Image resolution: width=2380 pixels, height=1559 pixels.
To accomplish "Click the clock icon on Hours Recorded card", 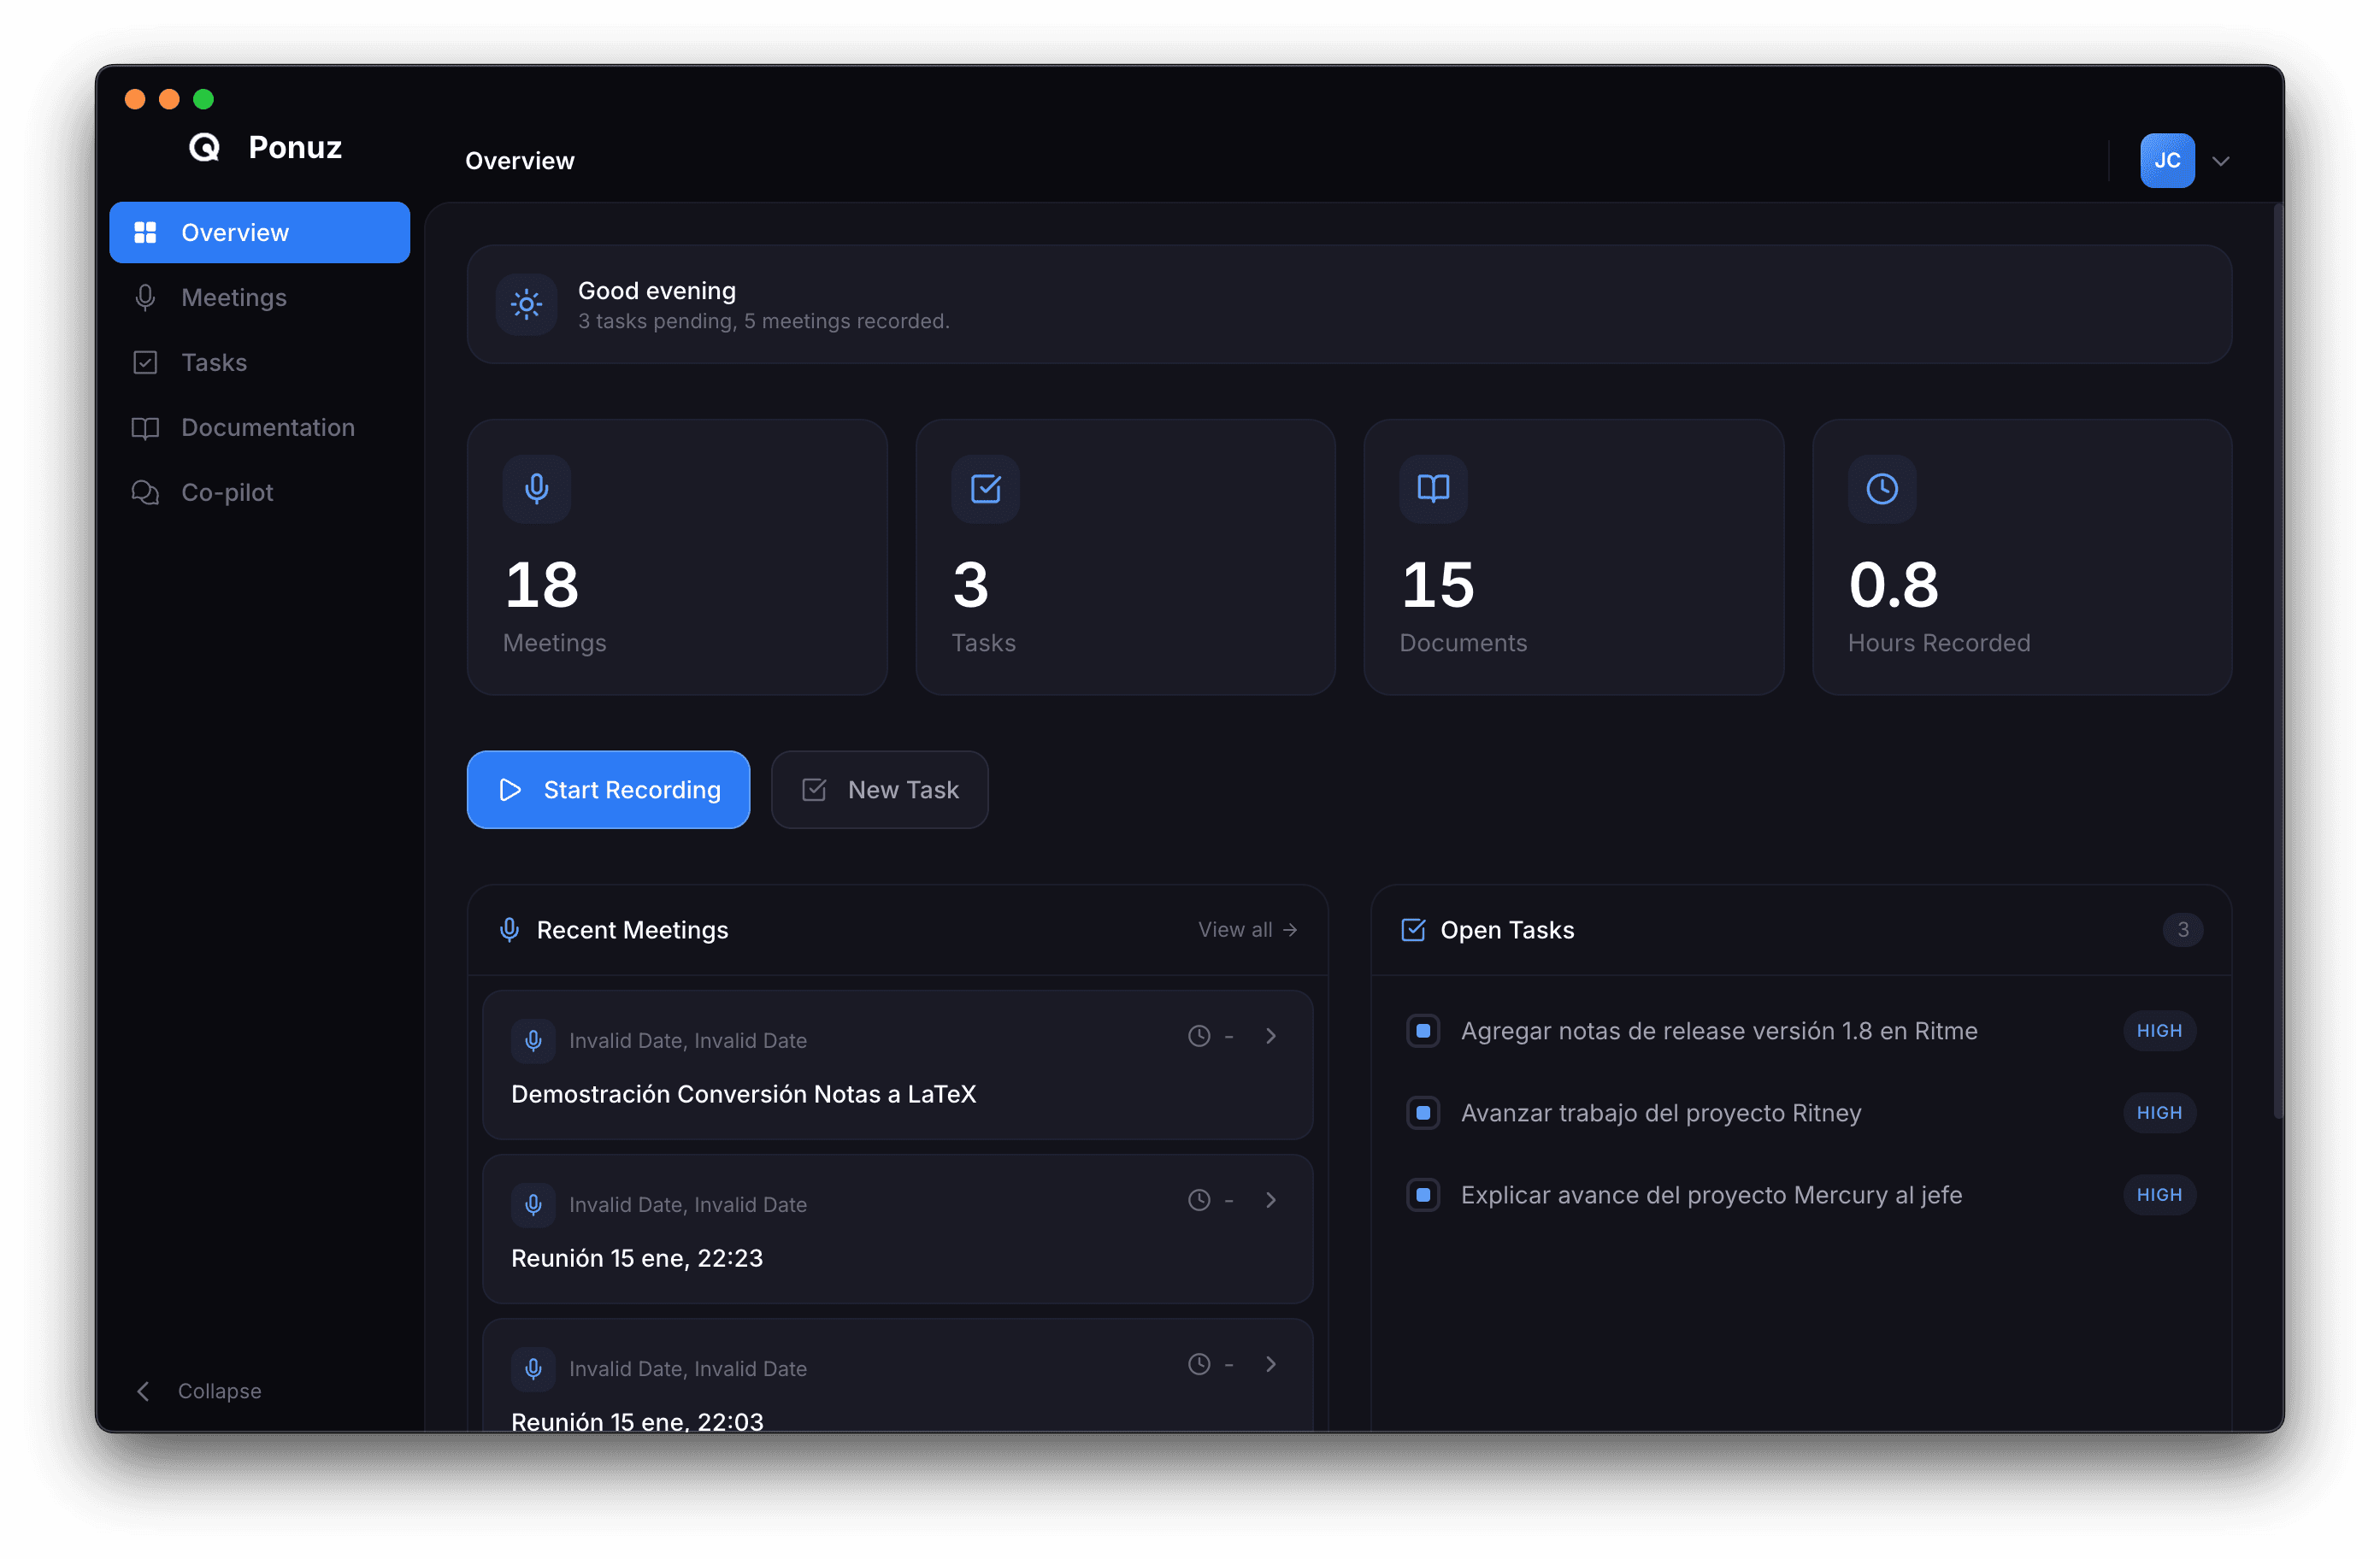I will 1882,489.
